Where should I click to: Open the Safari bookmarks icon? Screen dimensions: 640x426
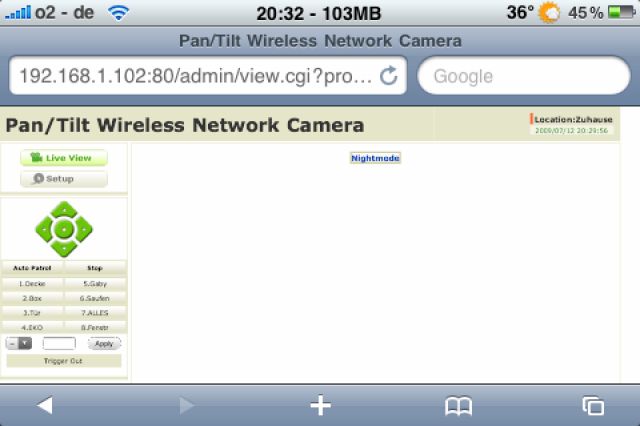click(458, 406)
